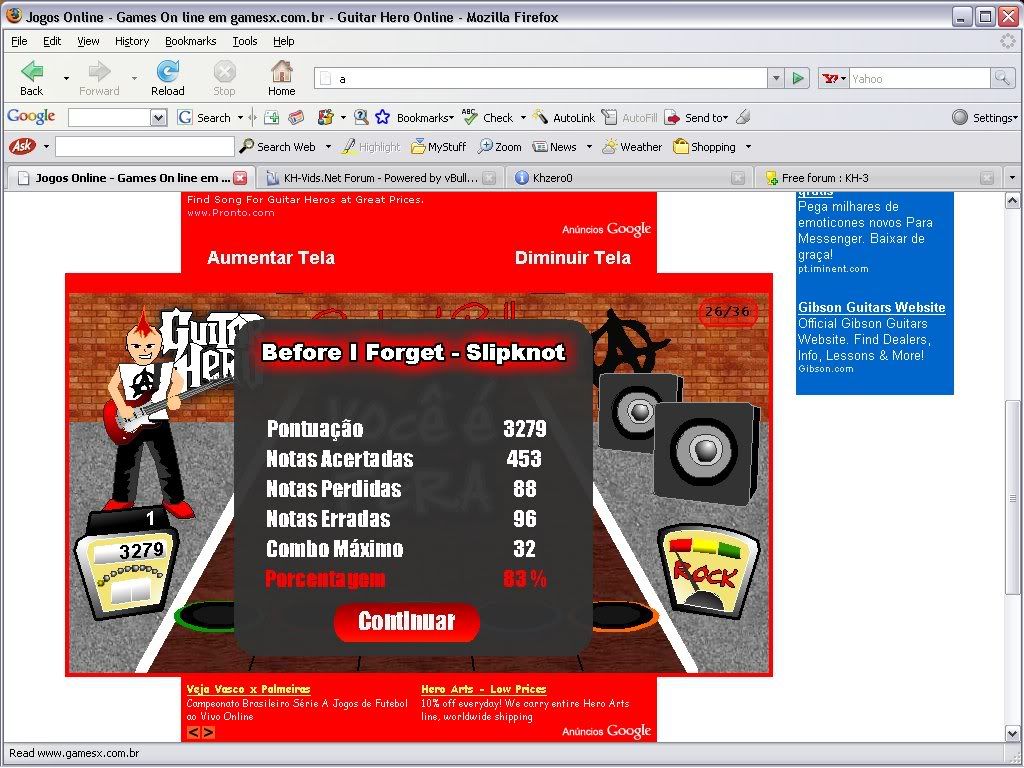The width and height of the screenshot is (1024, 768).
Task: Go back using the Back arrow
Action: 31,78
